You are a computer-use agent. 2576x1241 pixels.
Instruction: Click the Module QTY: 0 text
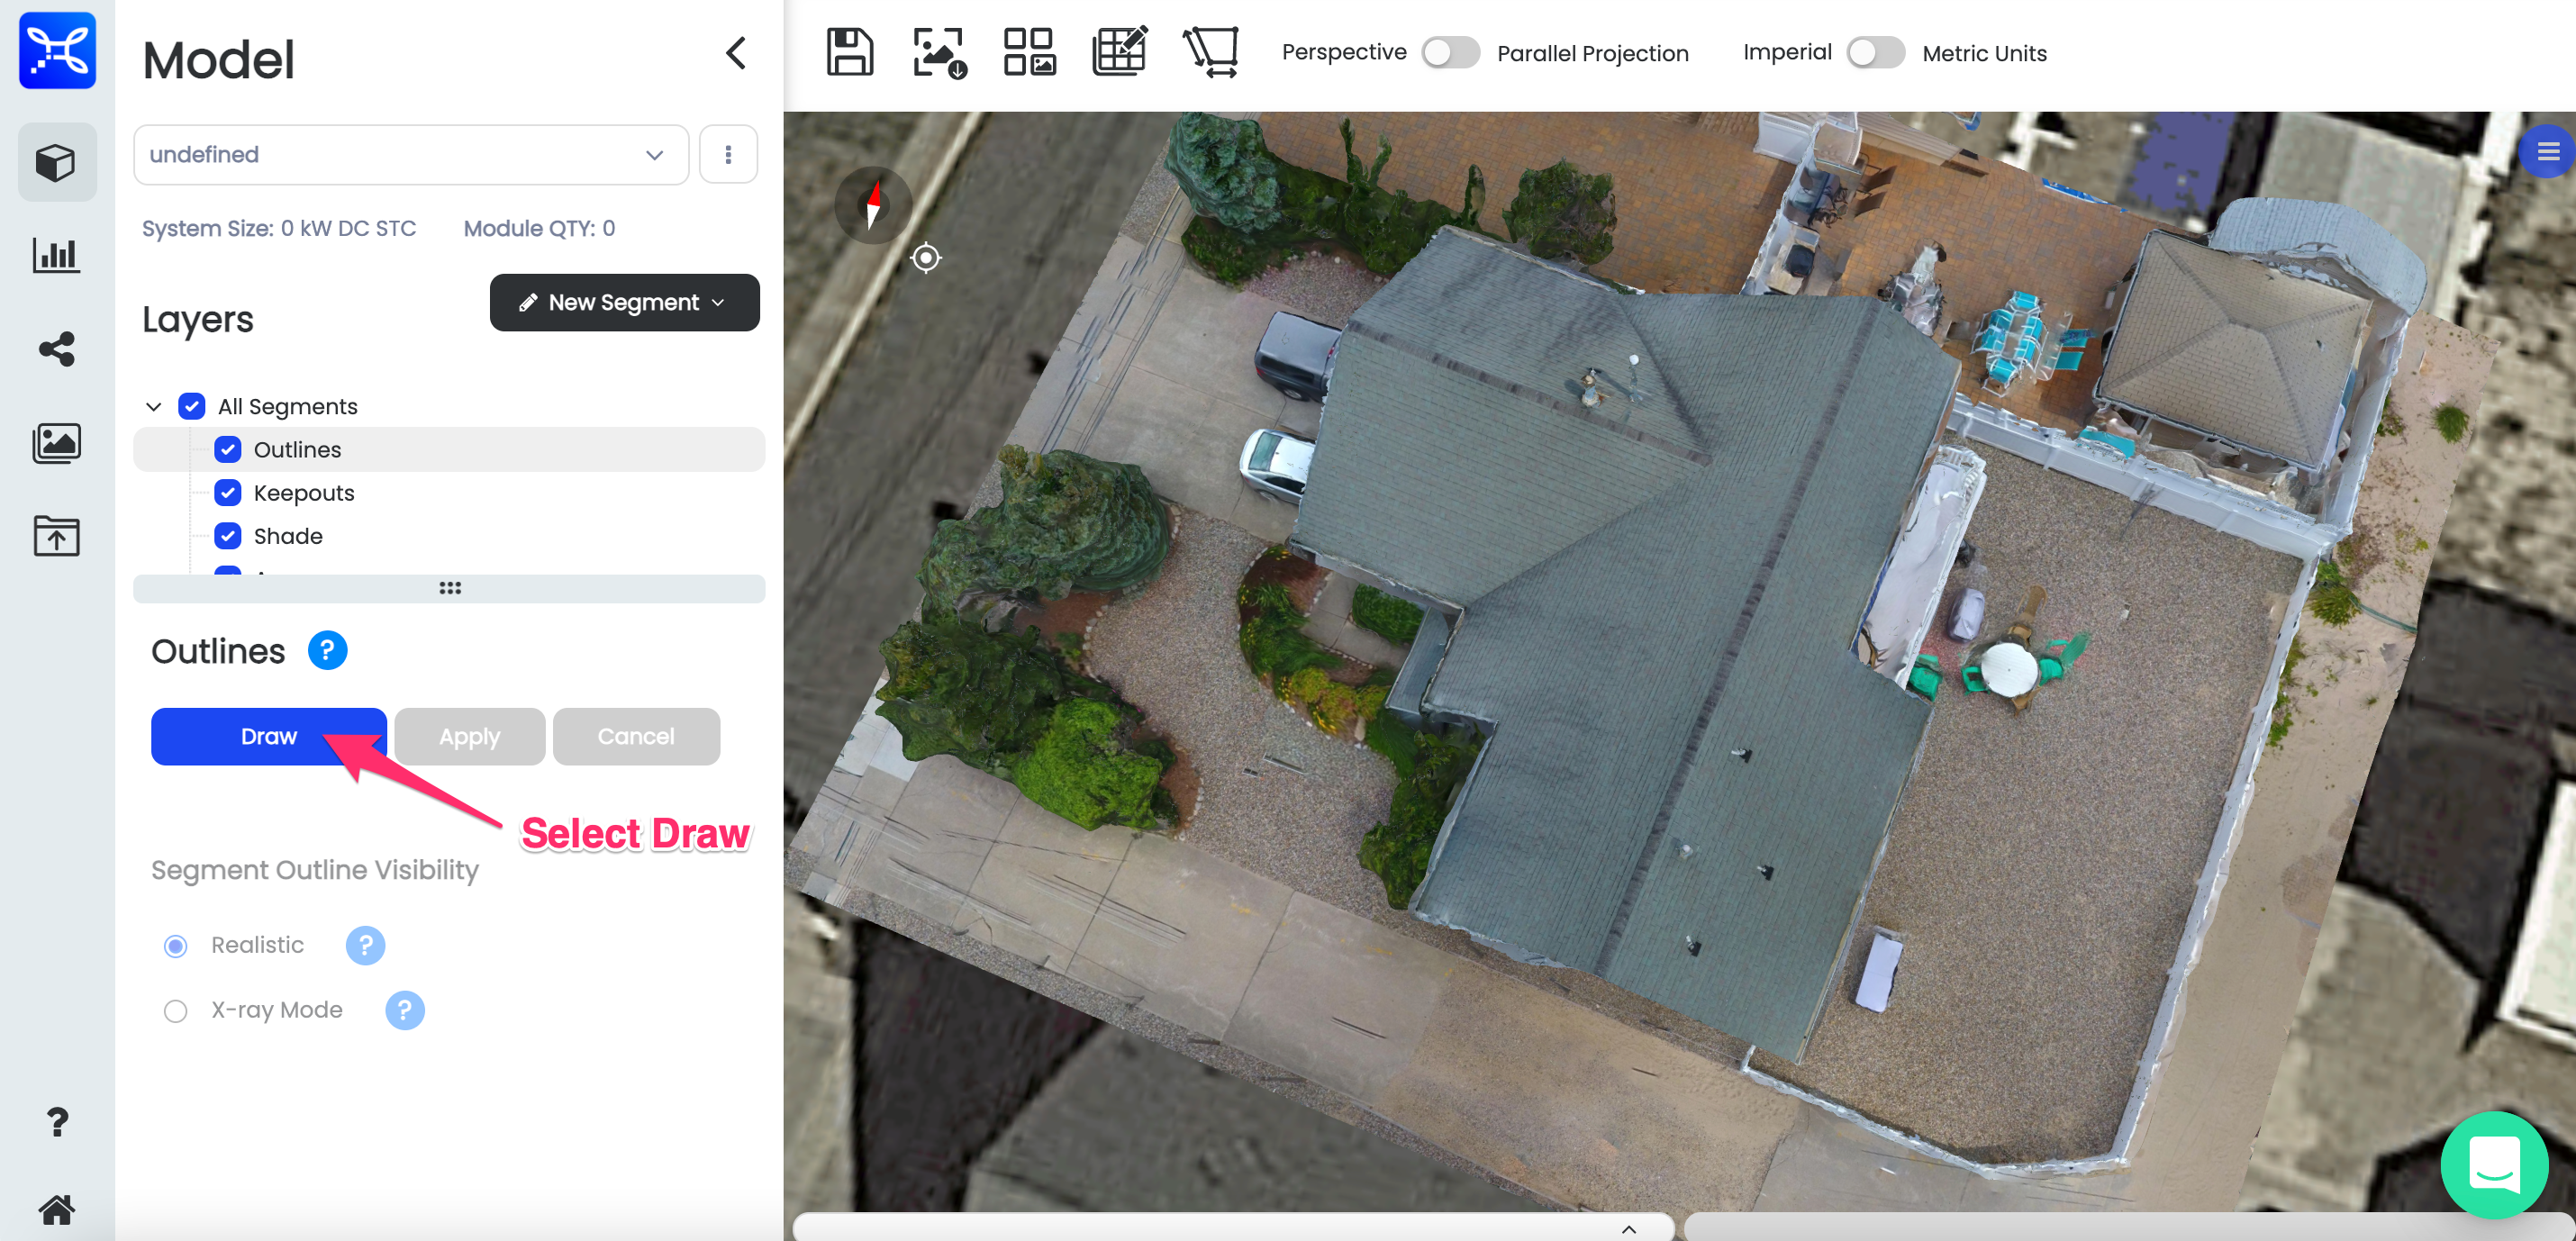tap(539, 228)
